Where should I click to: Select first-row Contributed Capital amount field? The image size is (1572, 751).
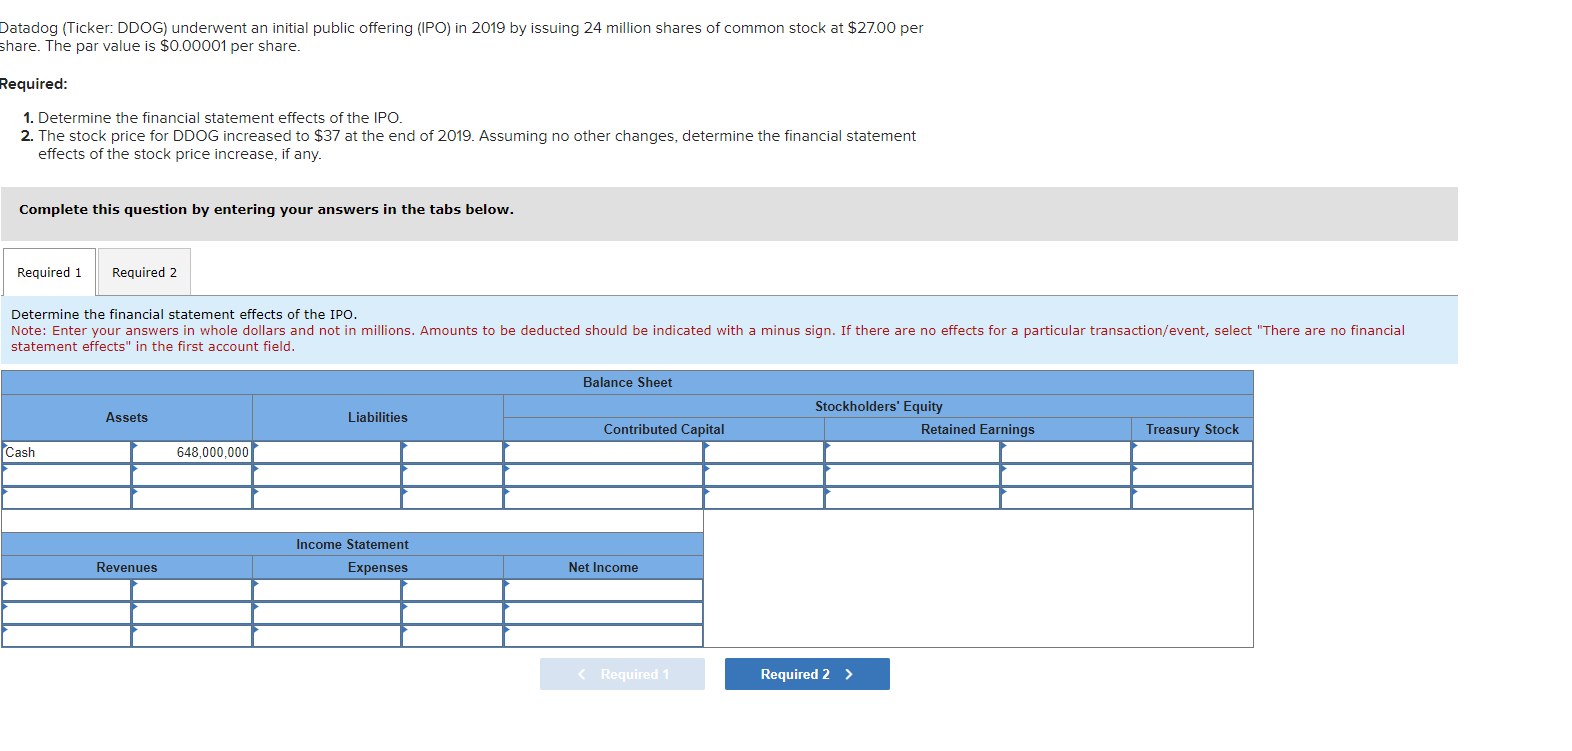click(764, 452)
